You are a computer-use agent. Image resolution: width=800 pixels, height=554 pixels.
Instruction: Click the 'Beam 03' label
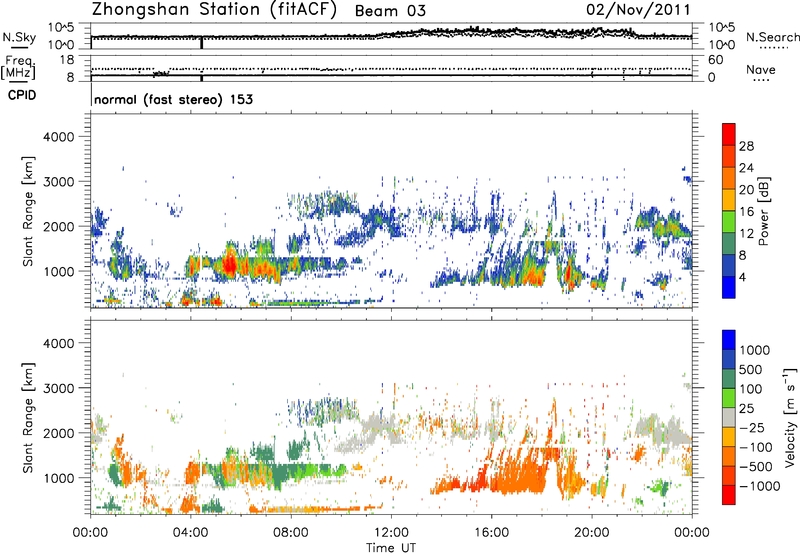click(x=390, y=11)
